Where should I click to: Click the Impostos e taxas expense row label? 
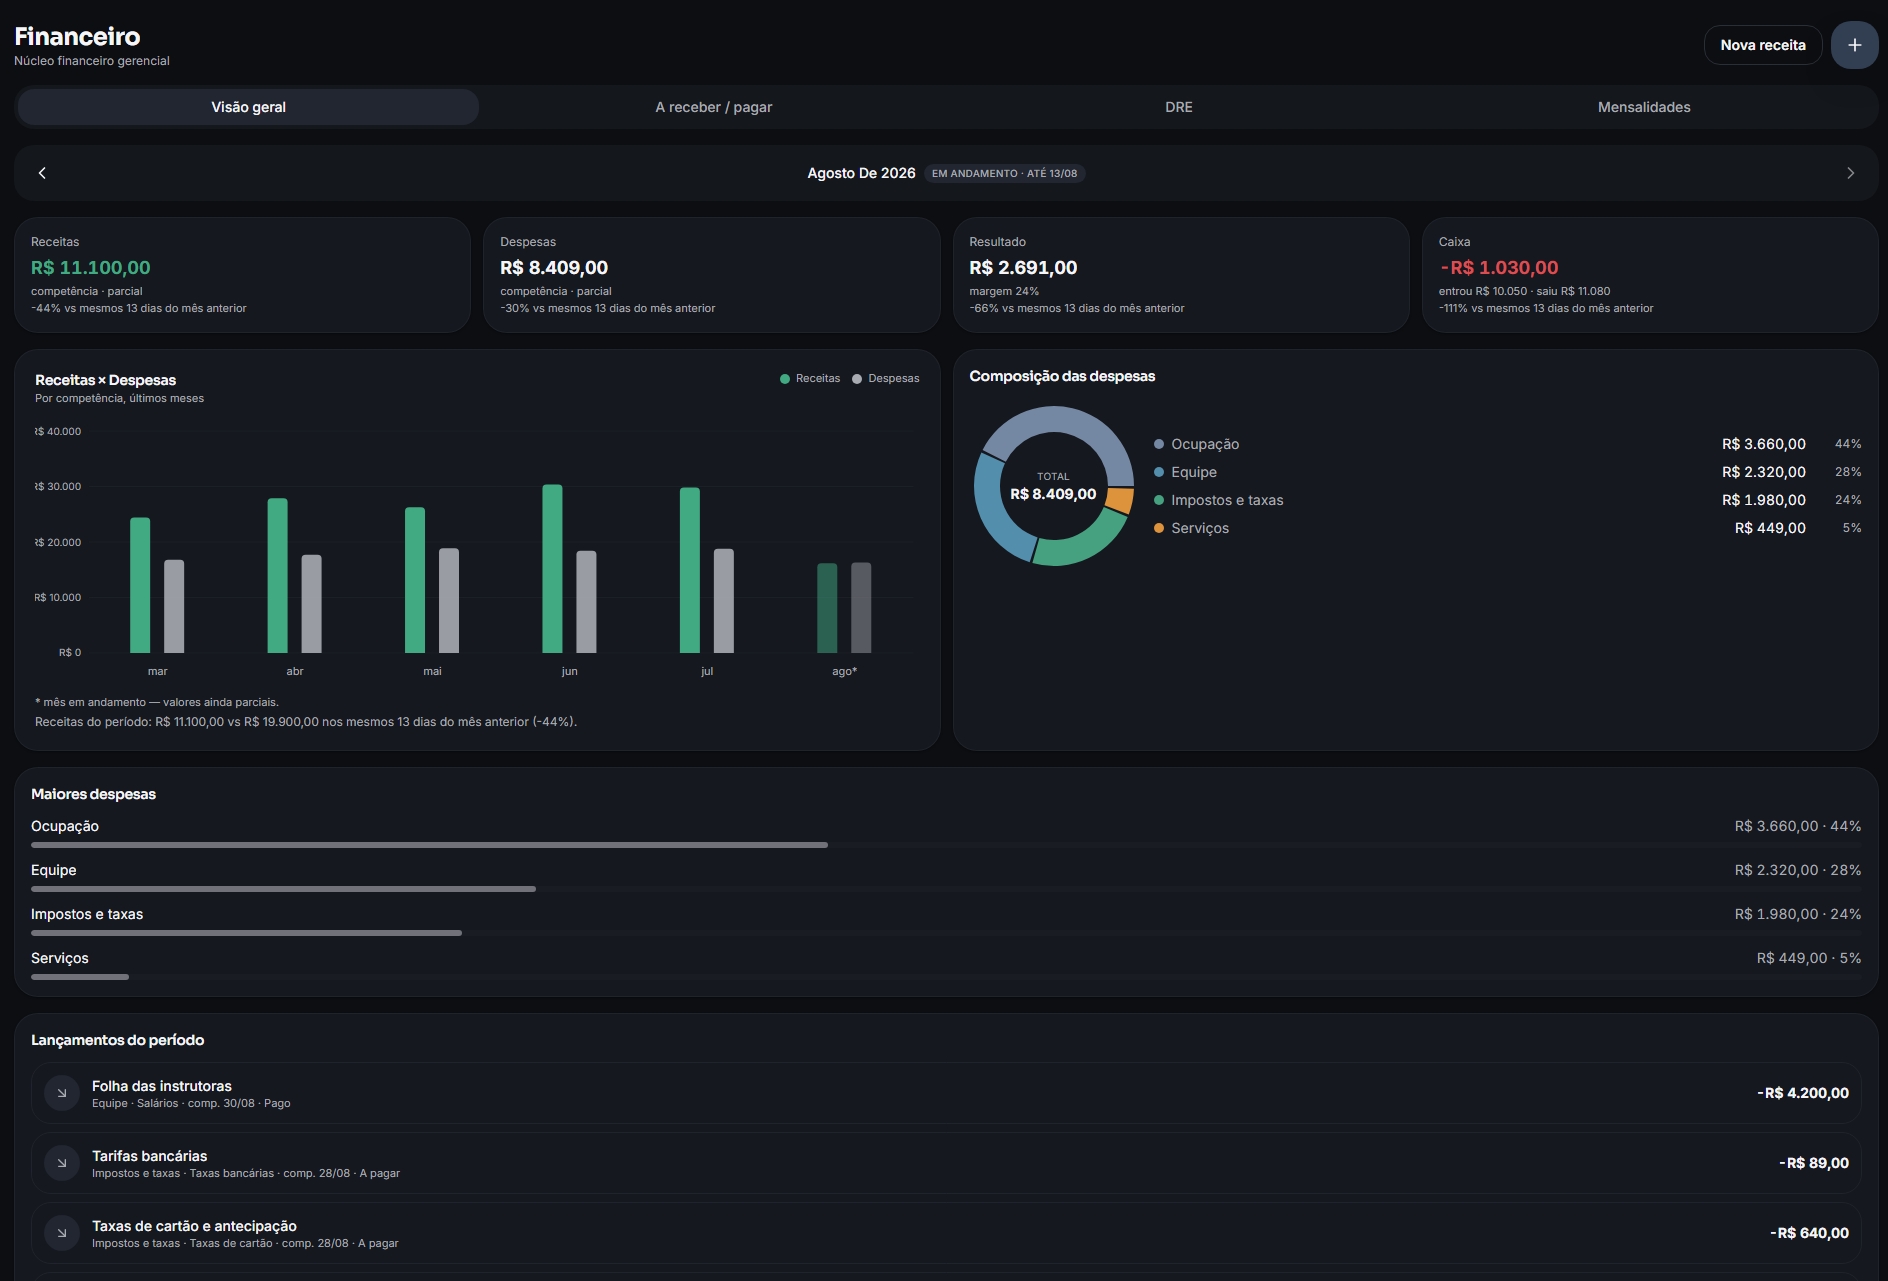[x=87, y=914]
